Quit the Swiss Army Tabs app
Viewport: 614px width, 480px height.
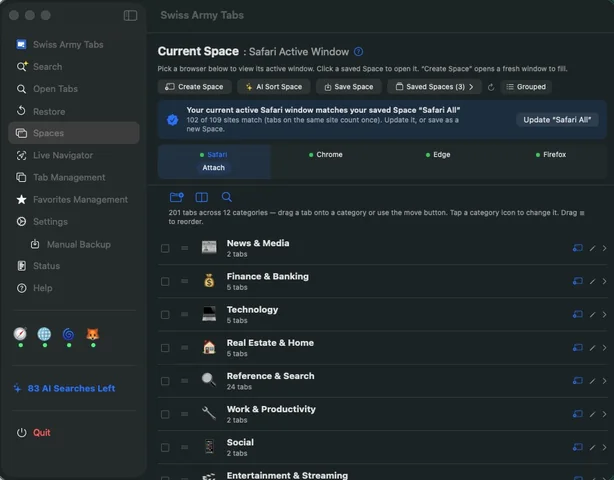34,433
